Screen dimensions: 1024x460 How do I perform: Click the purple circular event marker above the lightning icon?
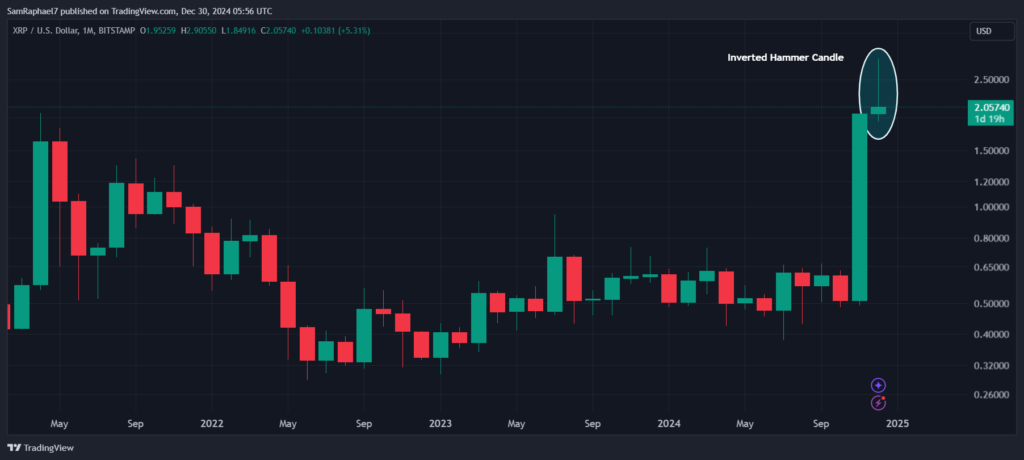[x=878, y=384]
